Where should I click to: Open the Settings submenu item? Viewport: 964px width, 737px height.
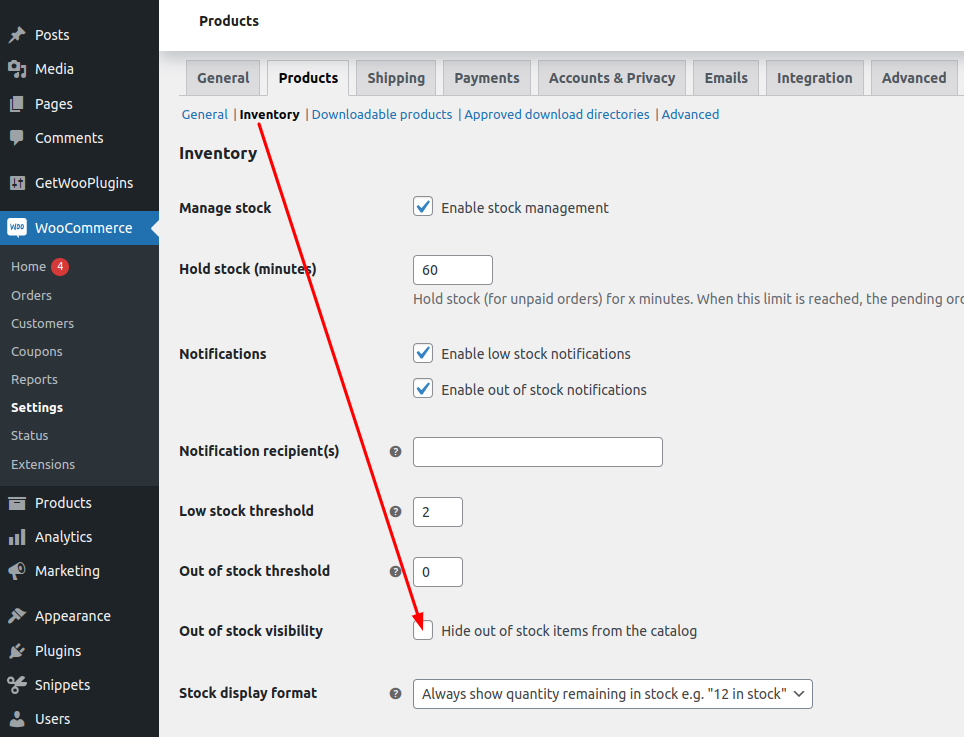[37, 408]
